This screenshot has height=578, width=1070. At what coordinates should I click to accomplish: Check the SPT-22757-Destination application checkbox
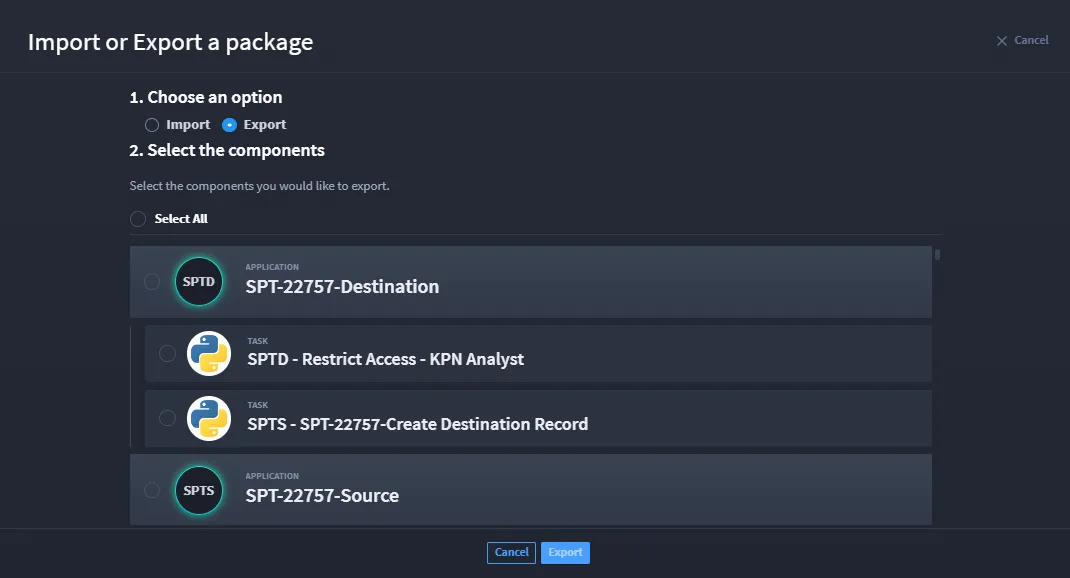coord(151,281)
